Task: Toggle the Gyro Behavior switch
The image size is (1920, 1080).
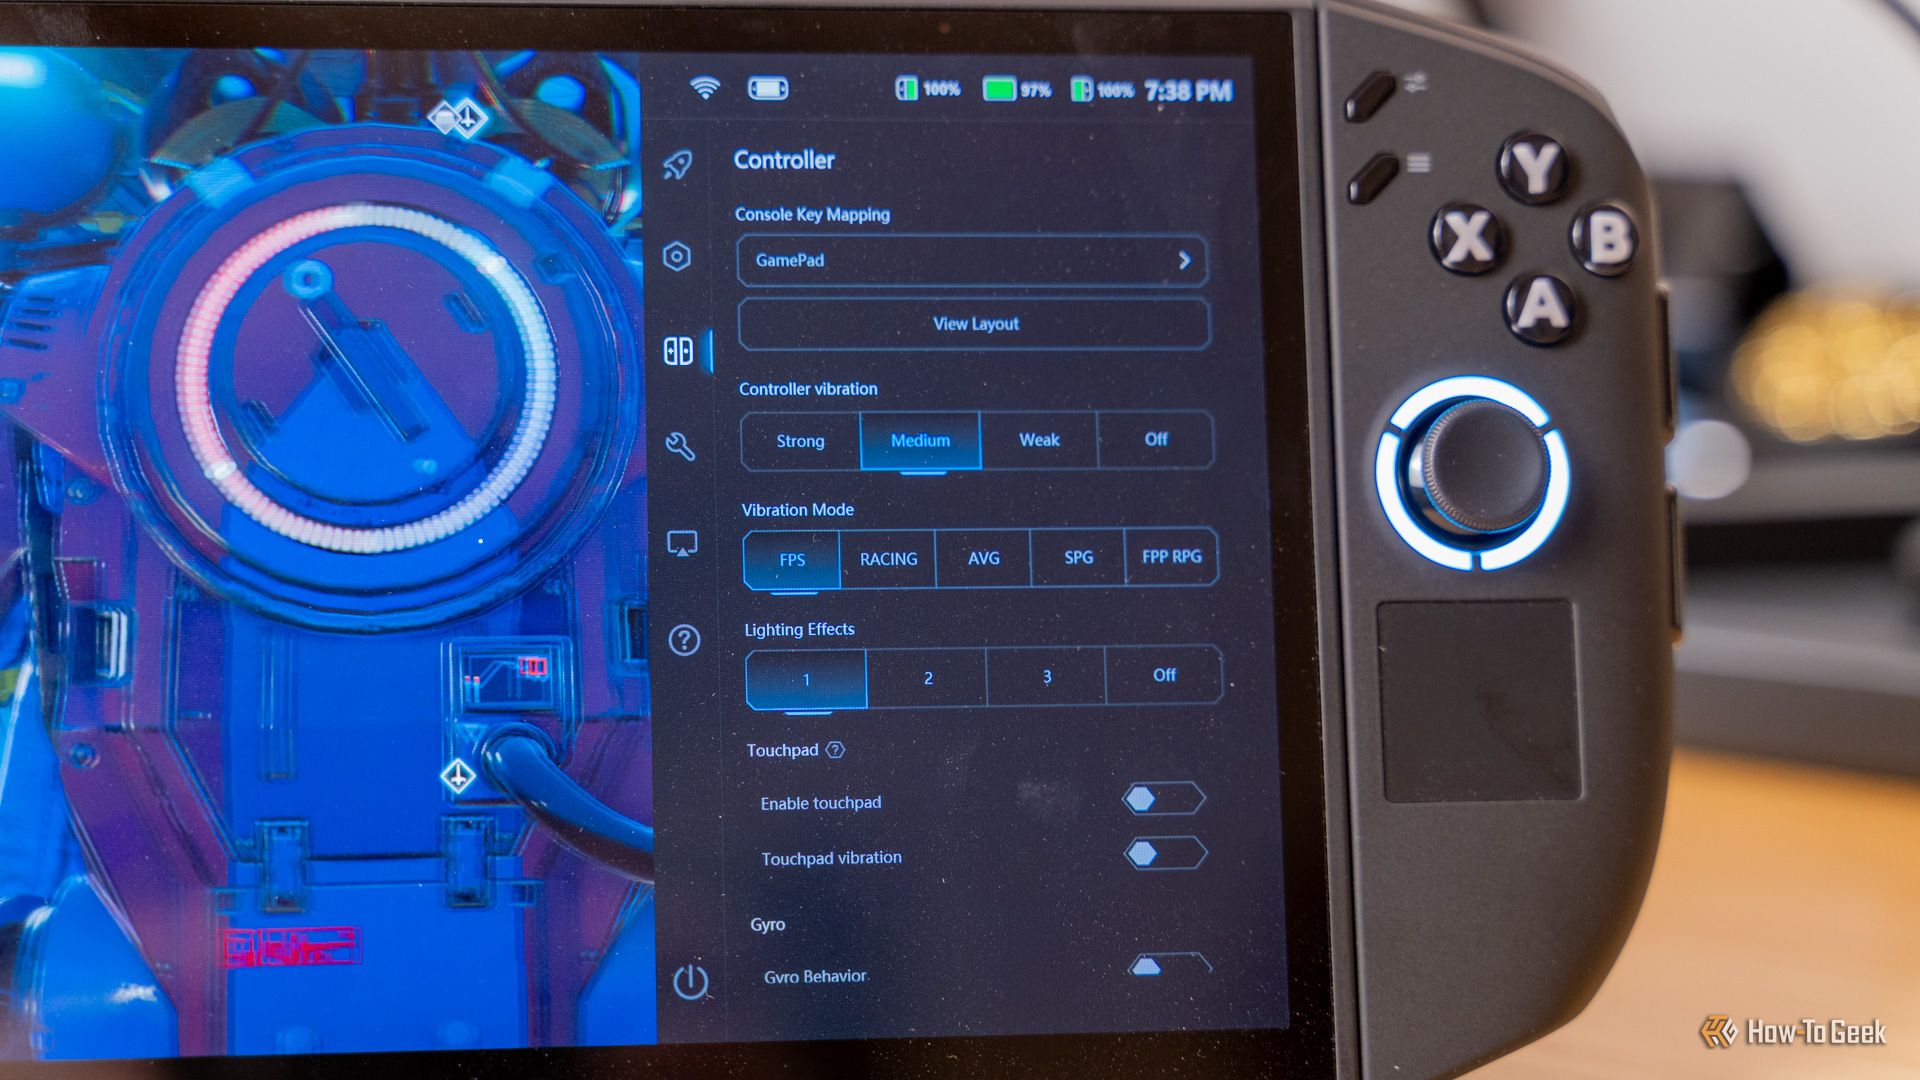Action: (1168, 964)
